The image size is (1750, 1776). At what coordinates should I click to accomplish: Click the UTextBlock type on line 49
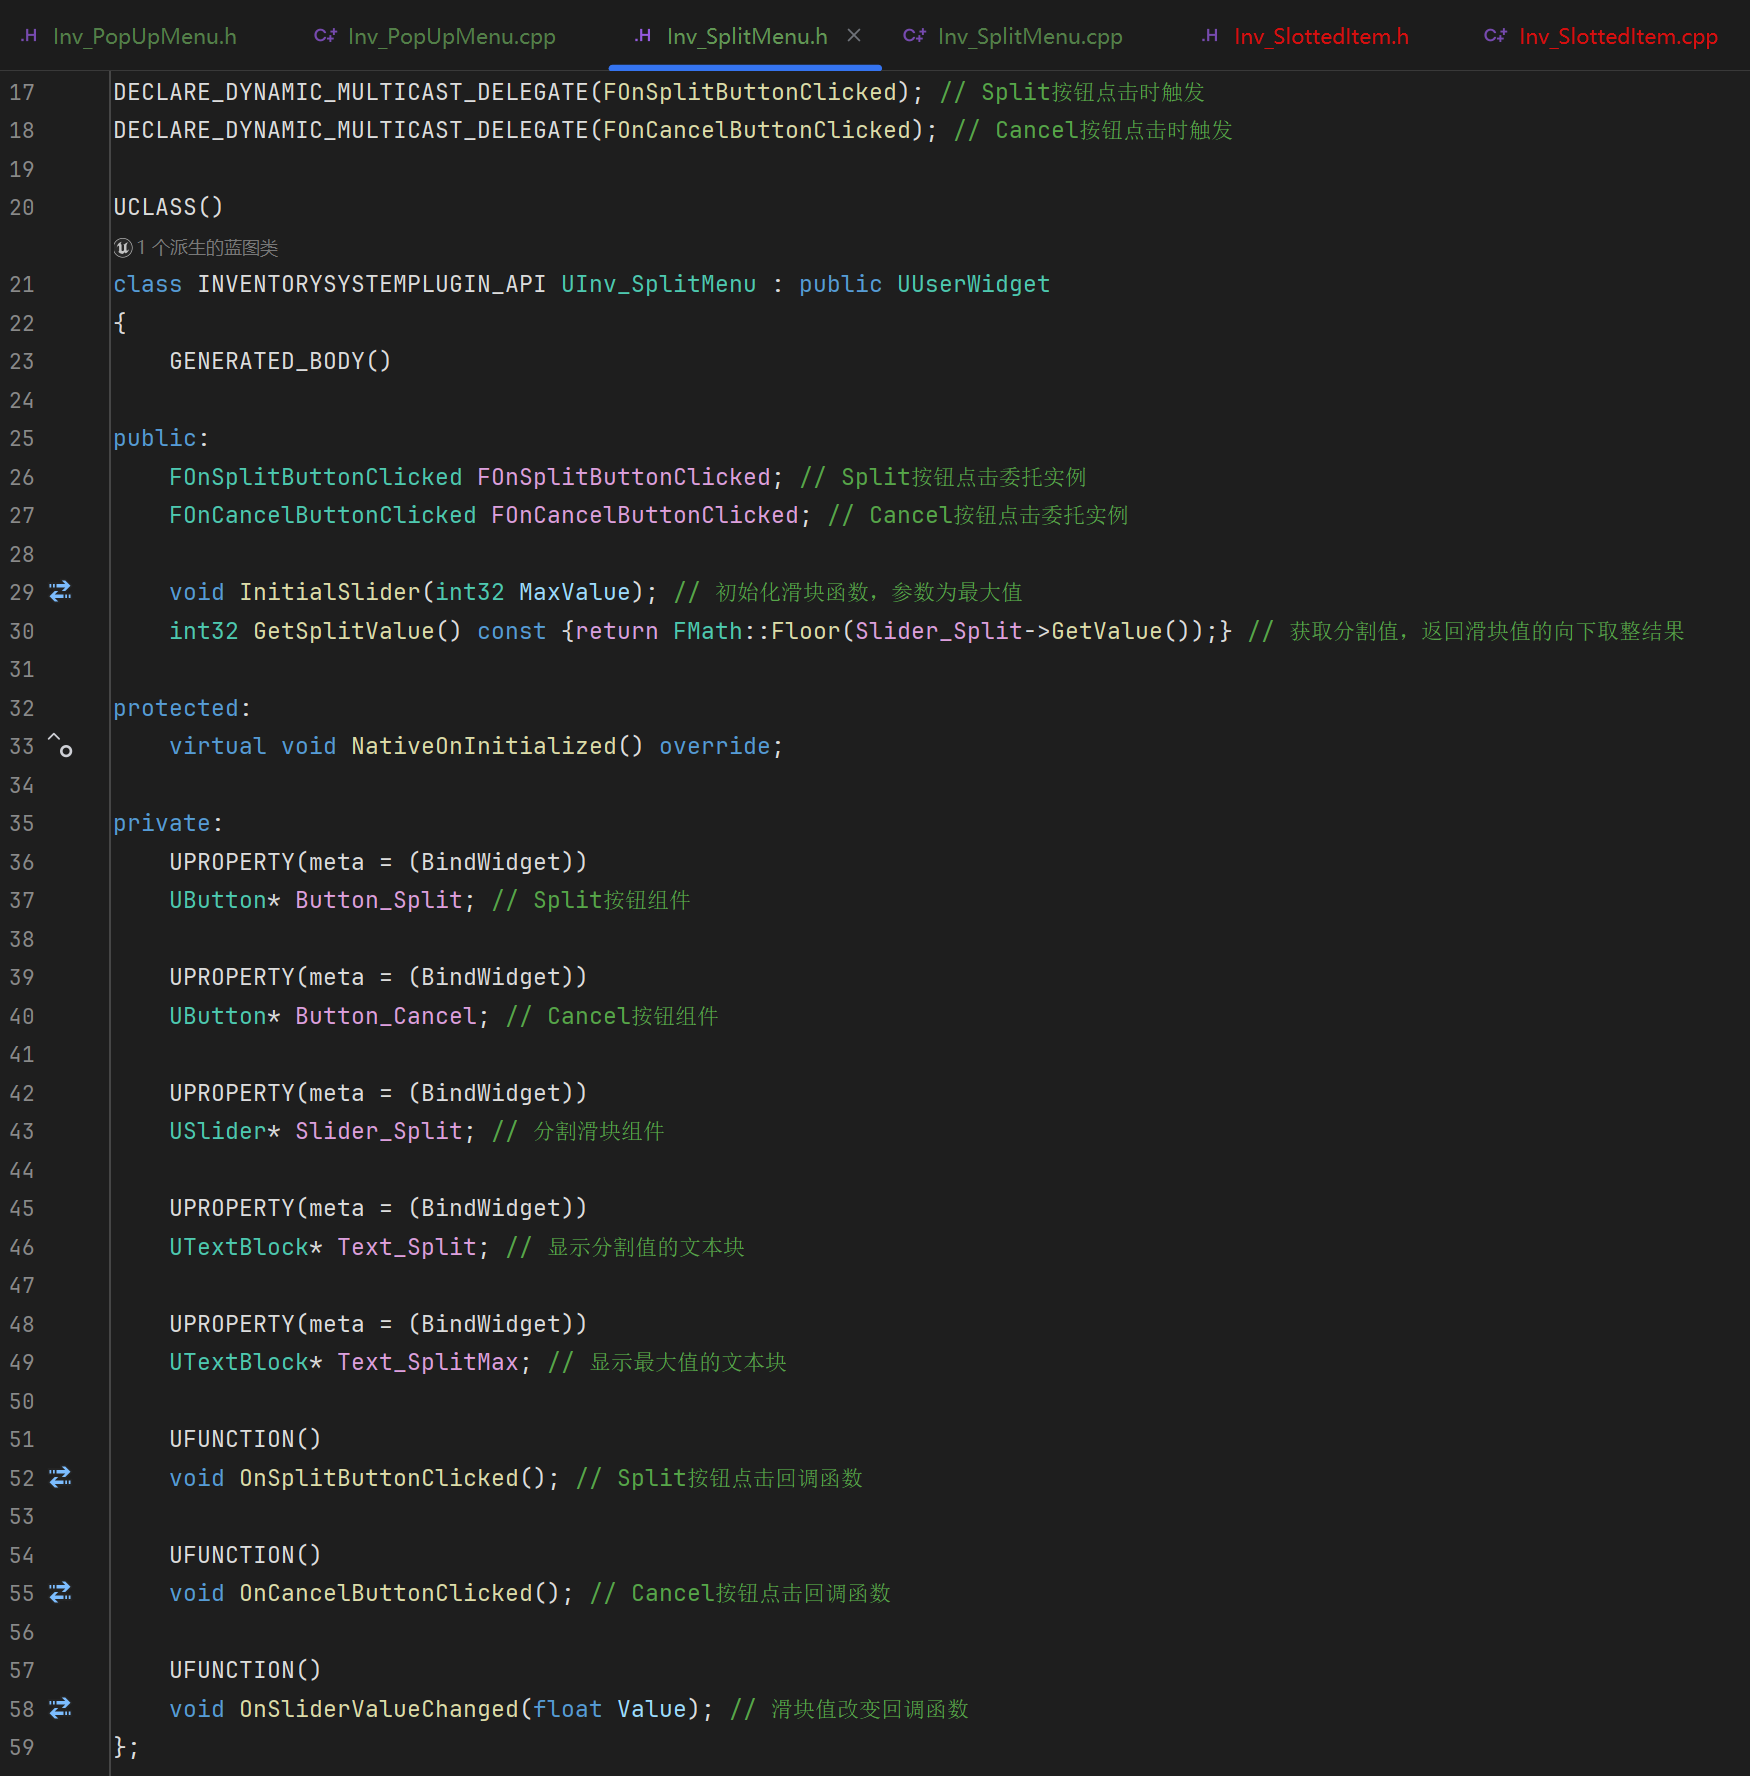pos(239,1362)
